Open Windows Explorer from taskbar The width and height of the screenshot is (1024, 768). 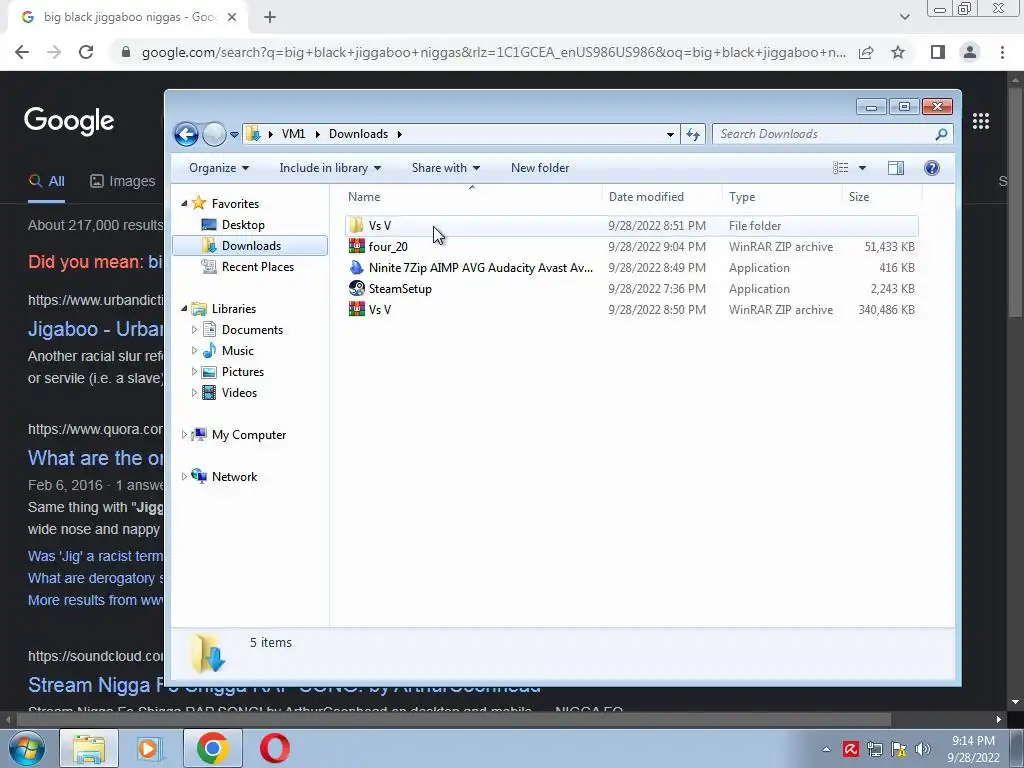89,748
